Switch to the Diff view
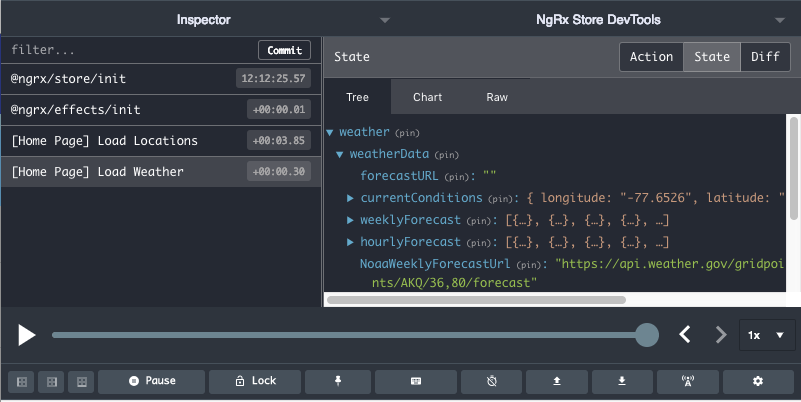The height and width of the screenshot is (402, 801). pos(765,57)
